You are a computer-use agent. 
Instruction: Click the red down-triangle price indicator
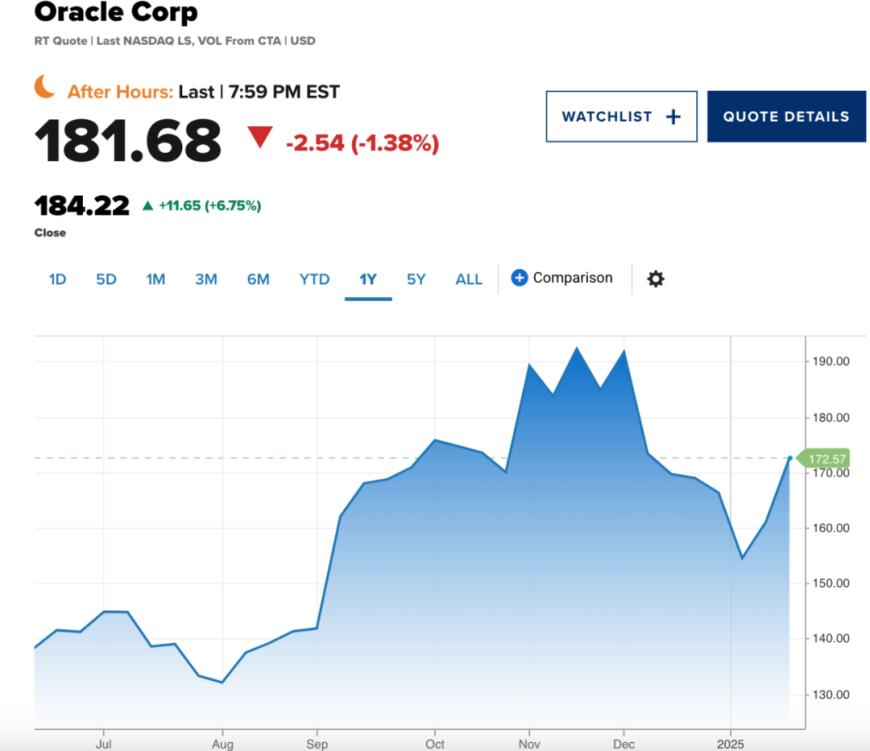coord(260,137)
